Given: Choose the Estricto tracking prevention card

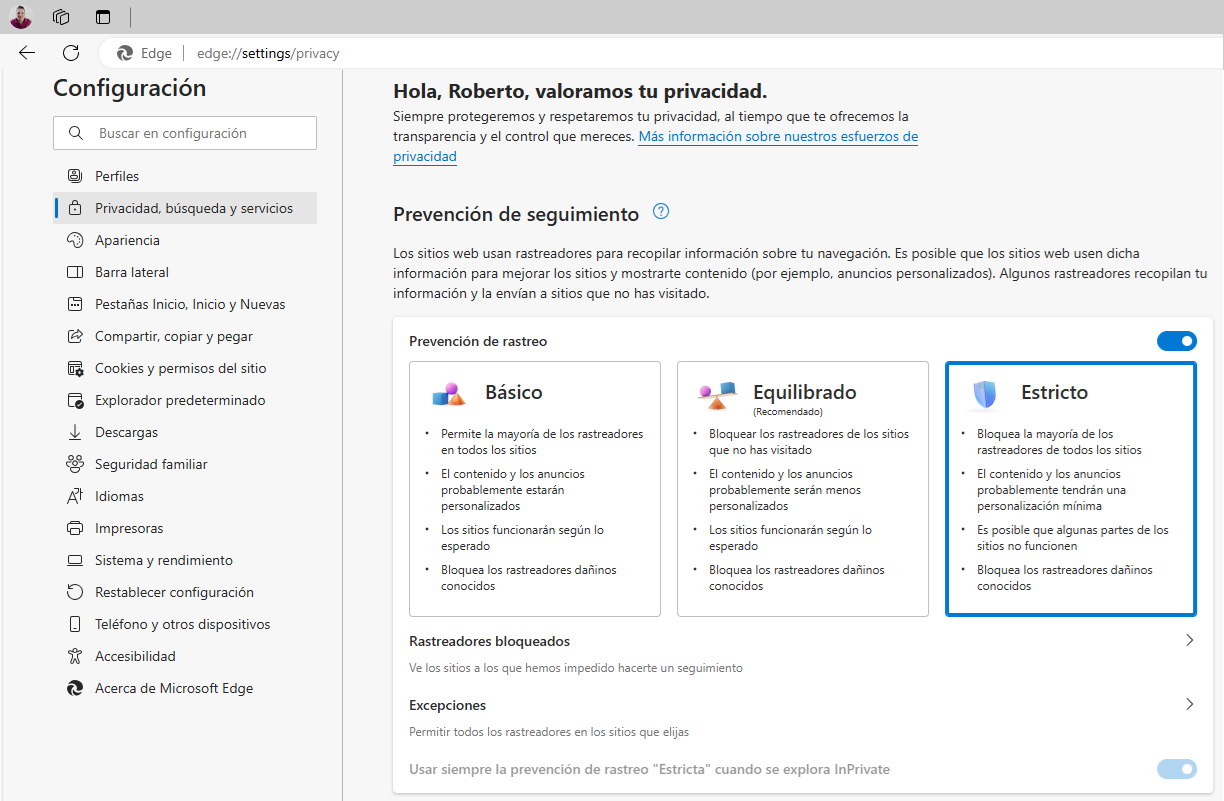Looking at the screenshot, I should (x=1070, y=488).
